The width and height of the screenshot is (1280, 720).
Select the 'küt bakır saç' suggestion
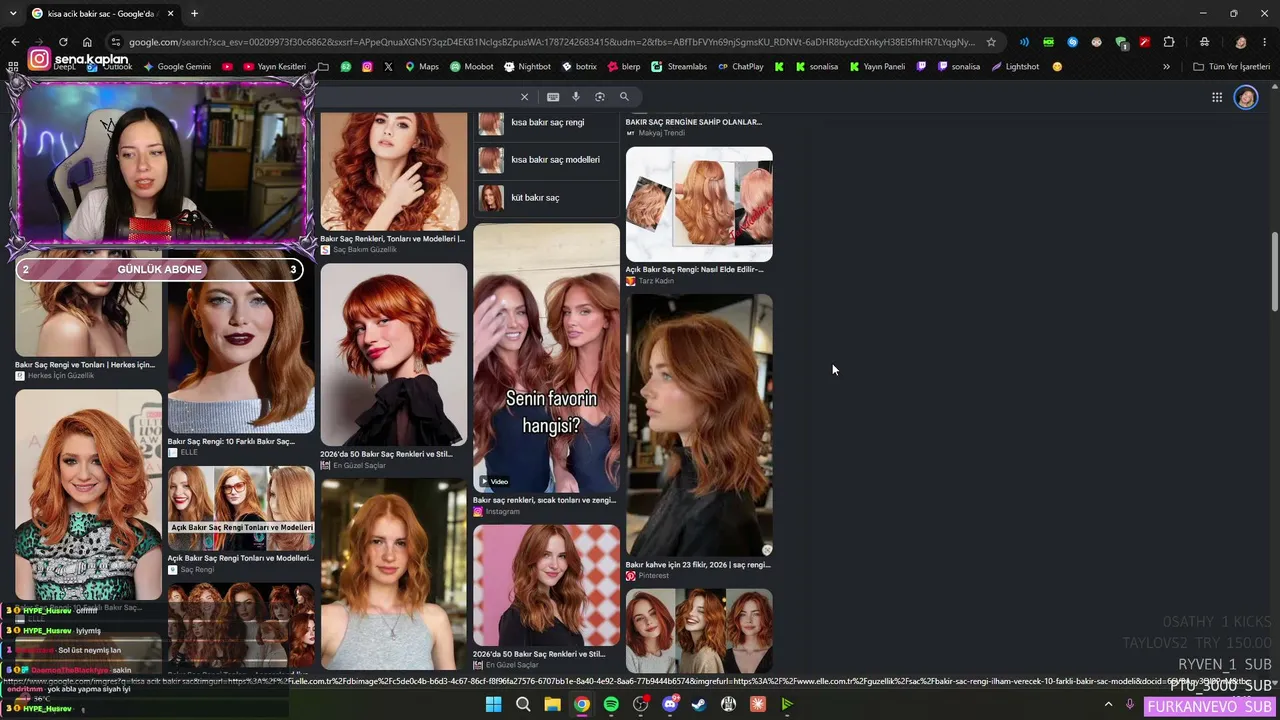[547, 198]
